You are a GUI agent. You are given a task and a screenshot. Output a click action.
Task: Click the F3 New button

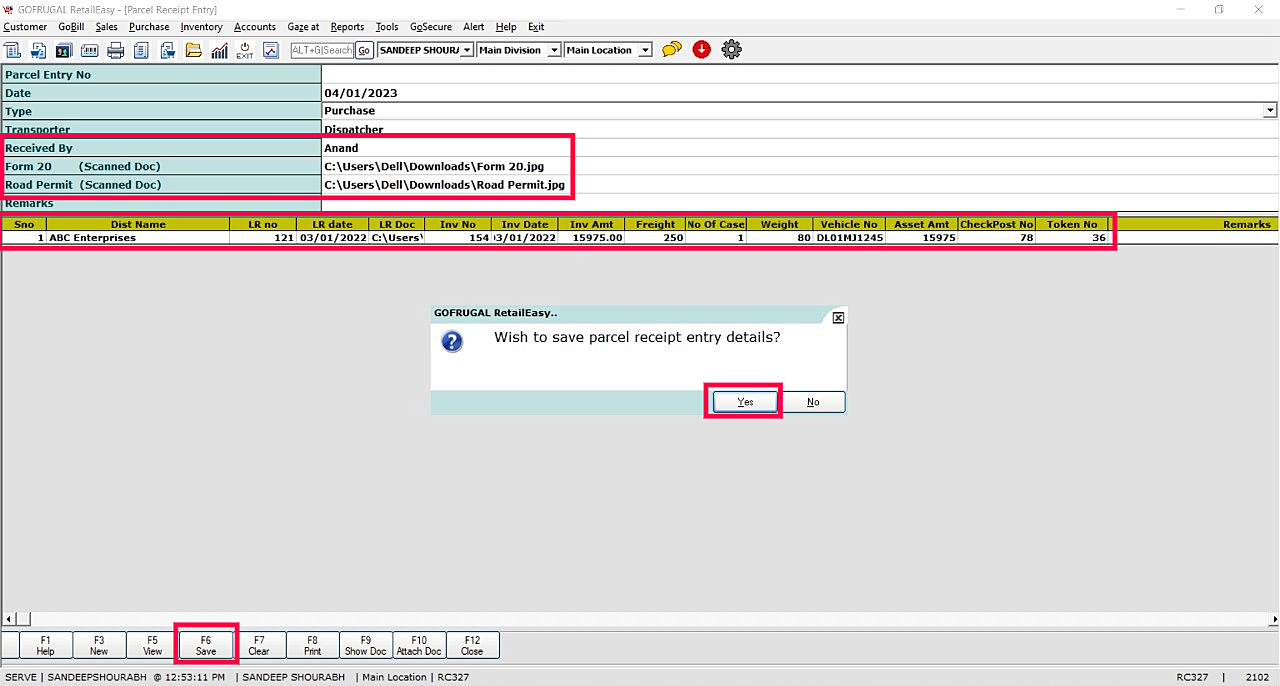tap(99, 645)
